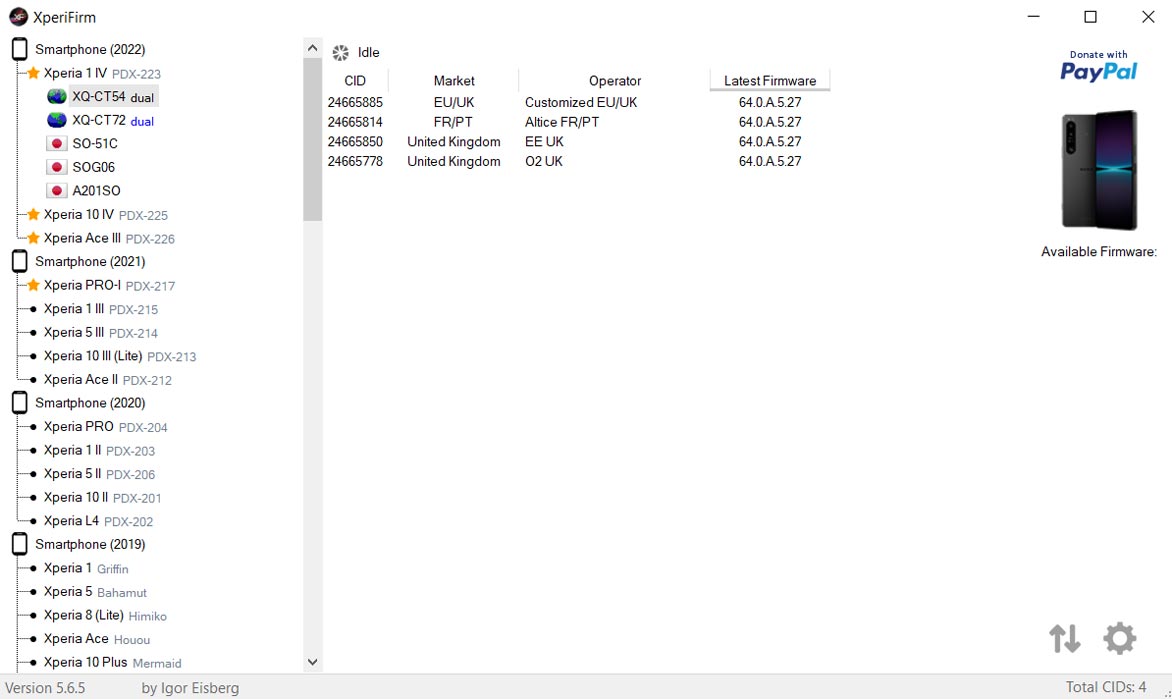Open Xperia 5 Bahamut
The height and width of the screenshot is (700, 1172).
tap(95, 592)
